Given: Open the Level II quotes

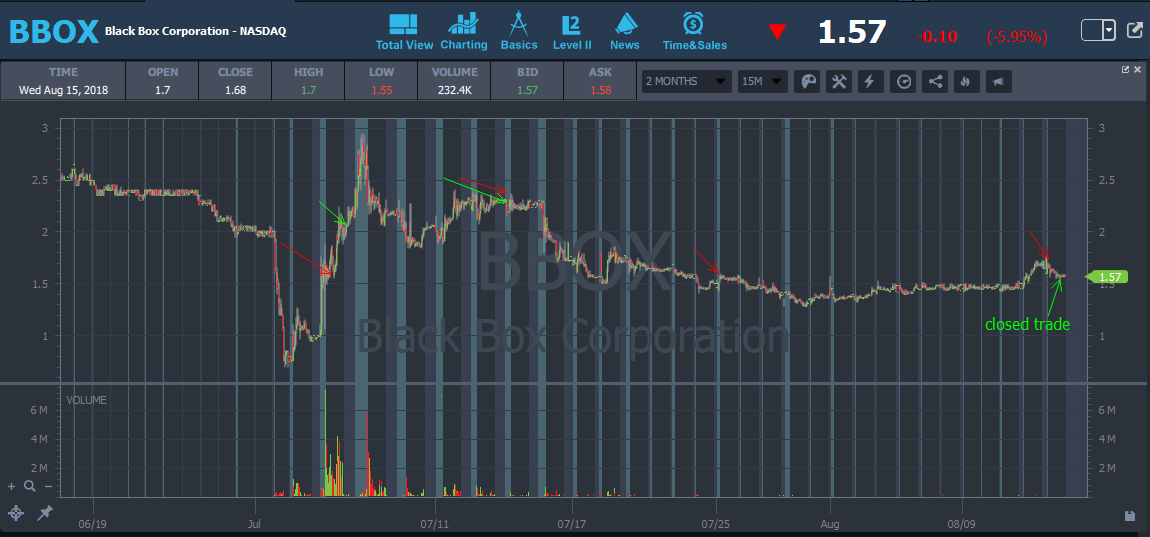Looking at the screenshot, I should coord(571,32).
